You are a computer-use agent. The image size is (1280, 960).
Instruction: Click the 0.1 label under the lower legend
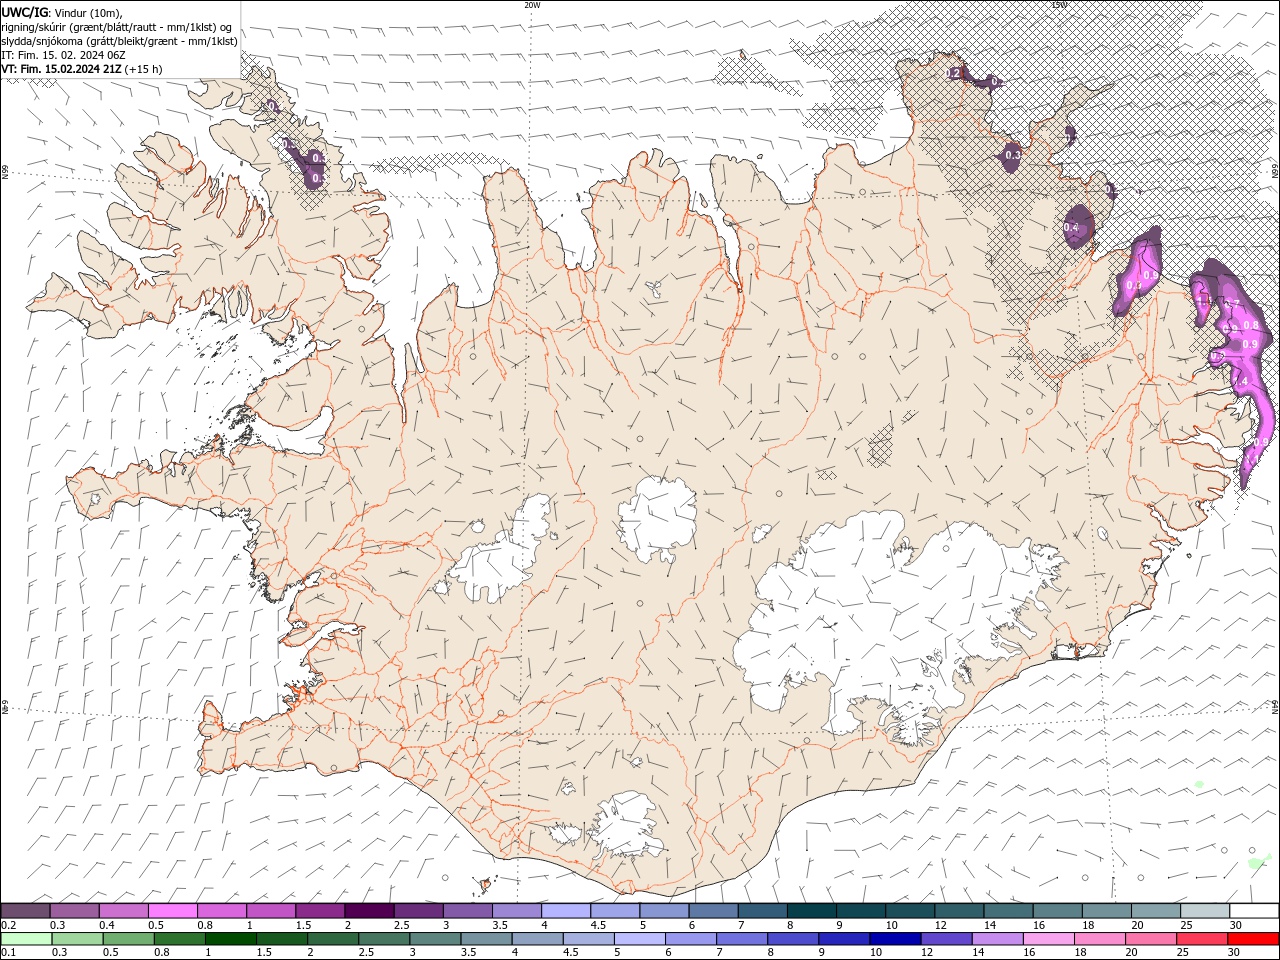pos(8,953)
